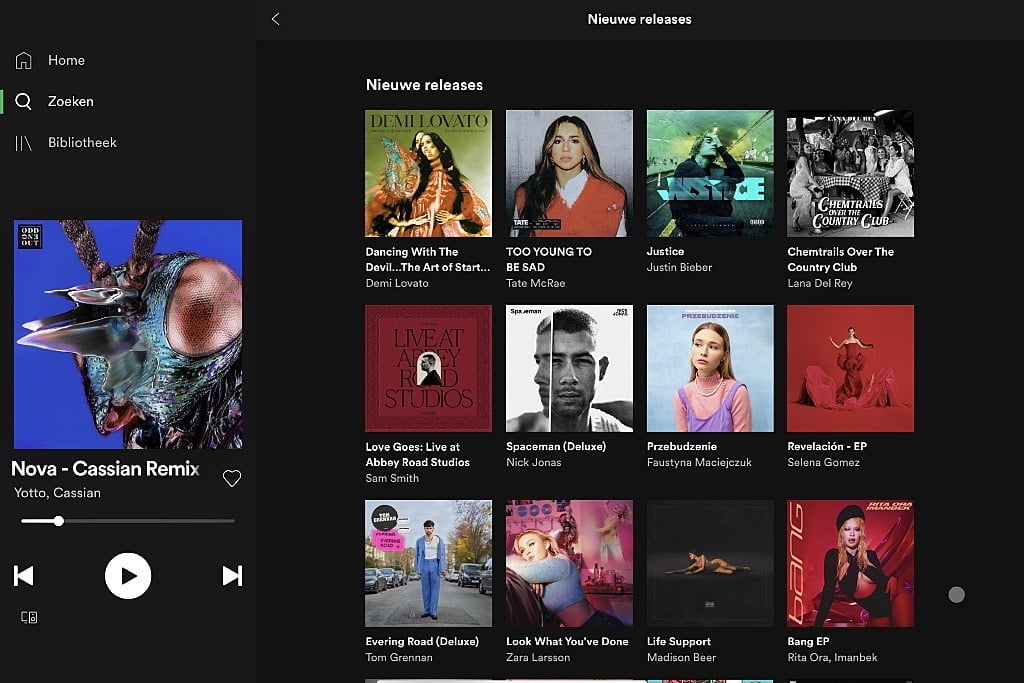Skip to previous track
Viewport: 1024px width, 683px height.
24,575
